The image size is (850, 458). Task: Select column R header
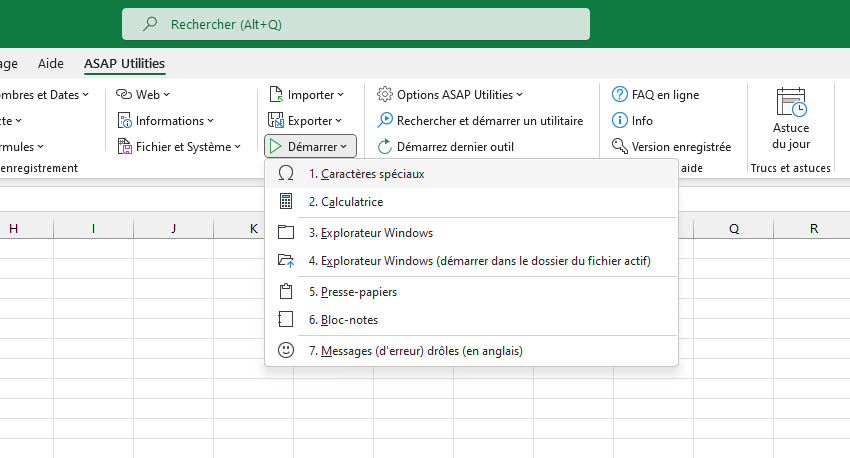812,229
